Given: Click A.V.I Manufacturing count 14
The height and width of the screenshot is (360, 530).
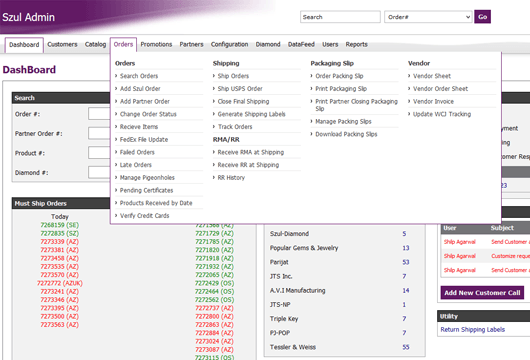Looking at the screenshot, I should pyautogui.click(x=406, y=291).
